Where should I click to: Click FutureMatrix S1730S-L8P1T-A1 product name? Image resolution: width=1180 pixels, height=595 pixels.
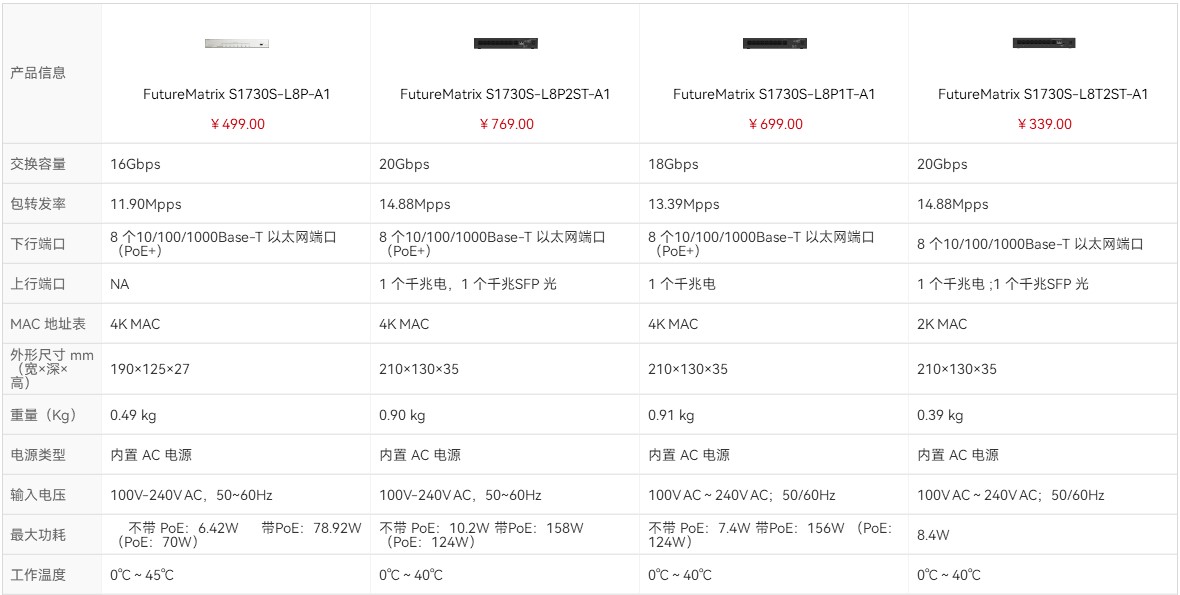tap(774, 94)
